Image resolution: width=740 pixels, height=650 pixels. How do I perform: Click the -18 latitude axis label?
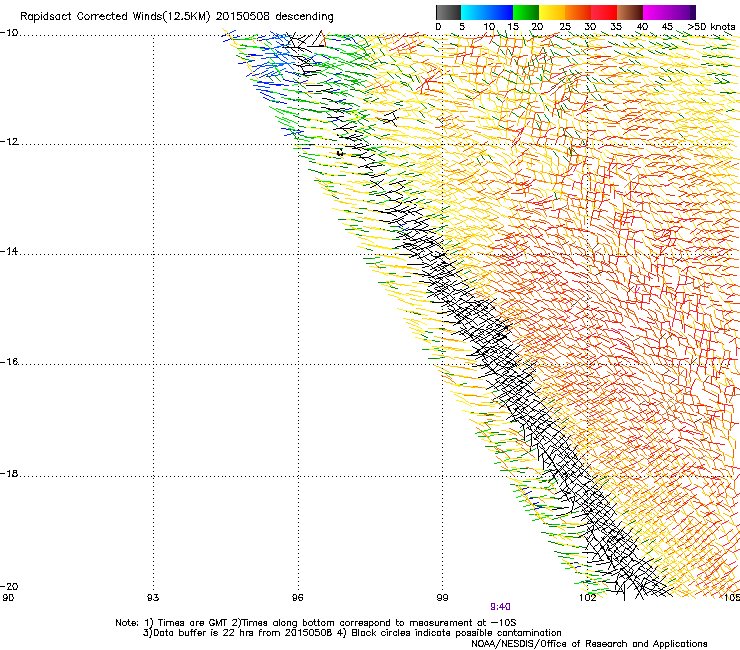click(9, 473)
